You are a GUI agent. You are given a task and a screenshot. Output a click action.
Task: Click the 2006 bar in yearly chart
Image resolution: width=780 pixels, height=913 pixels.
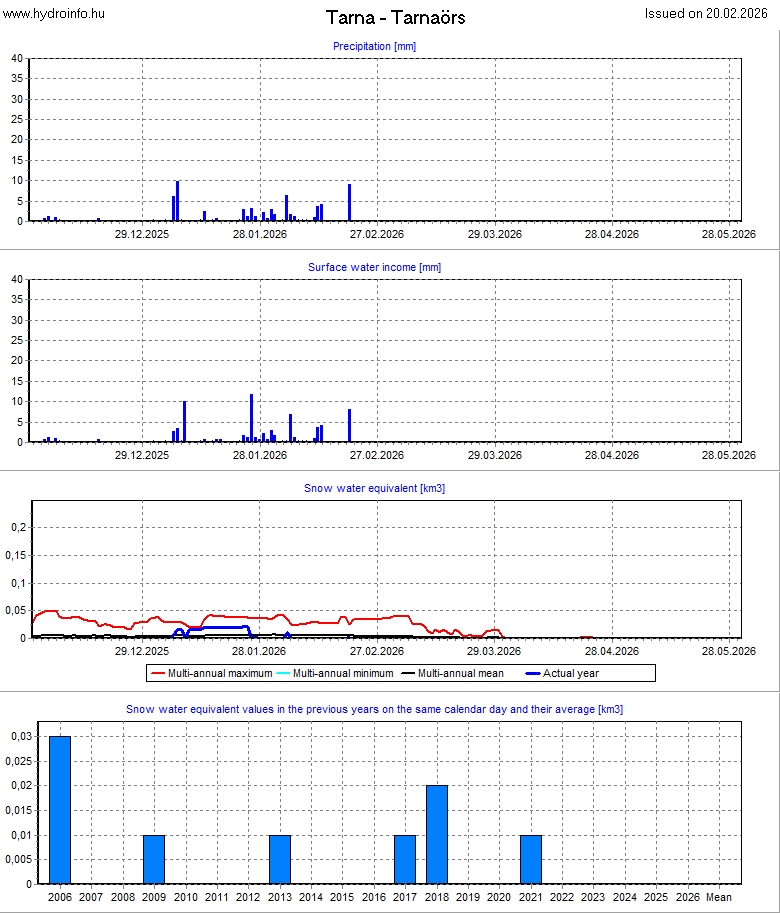60,809
